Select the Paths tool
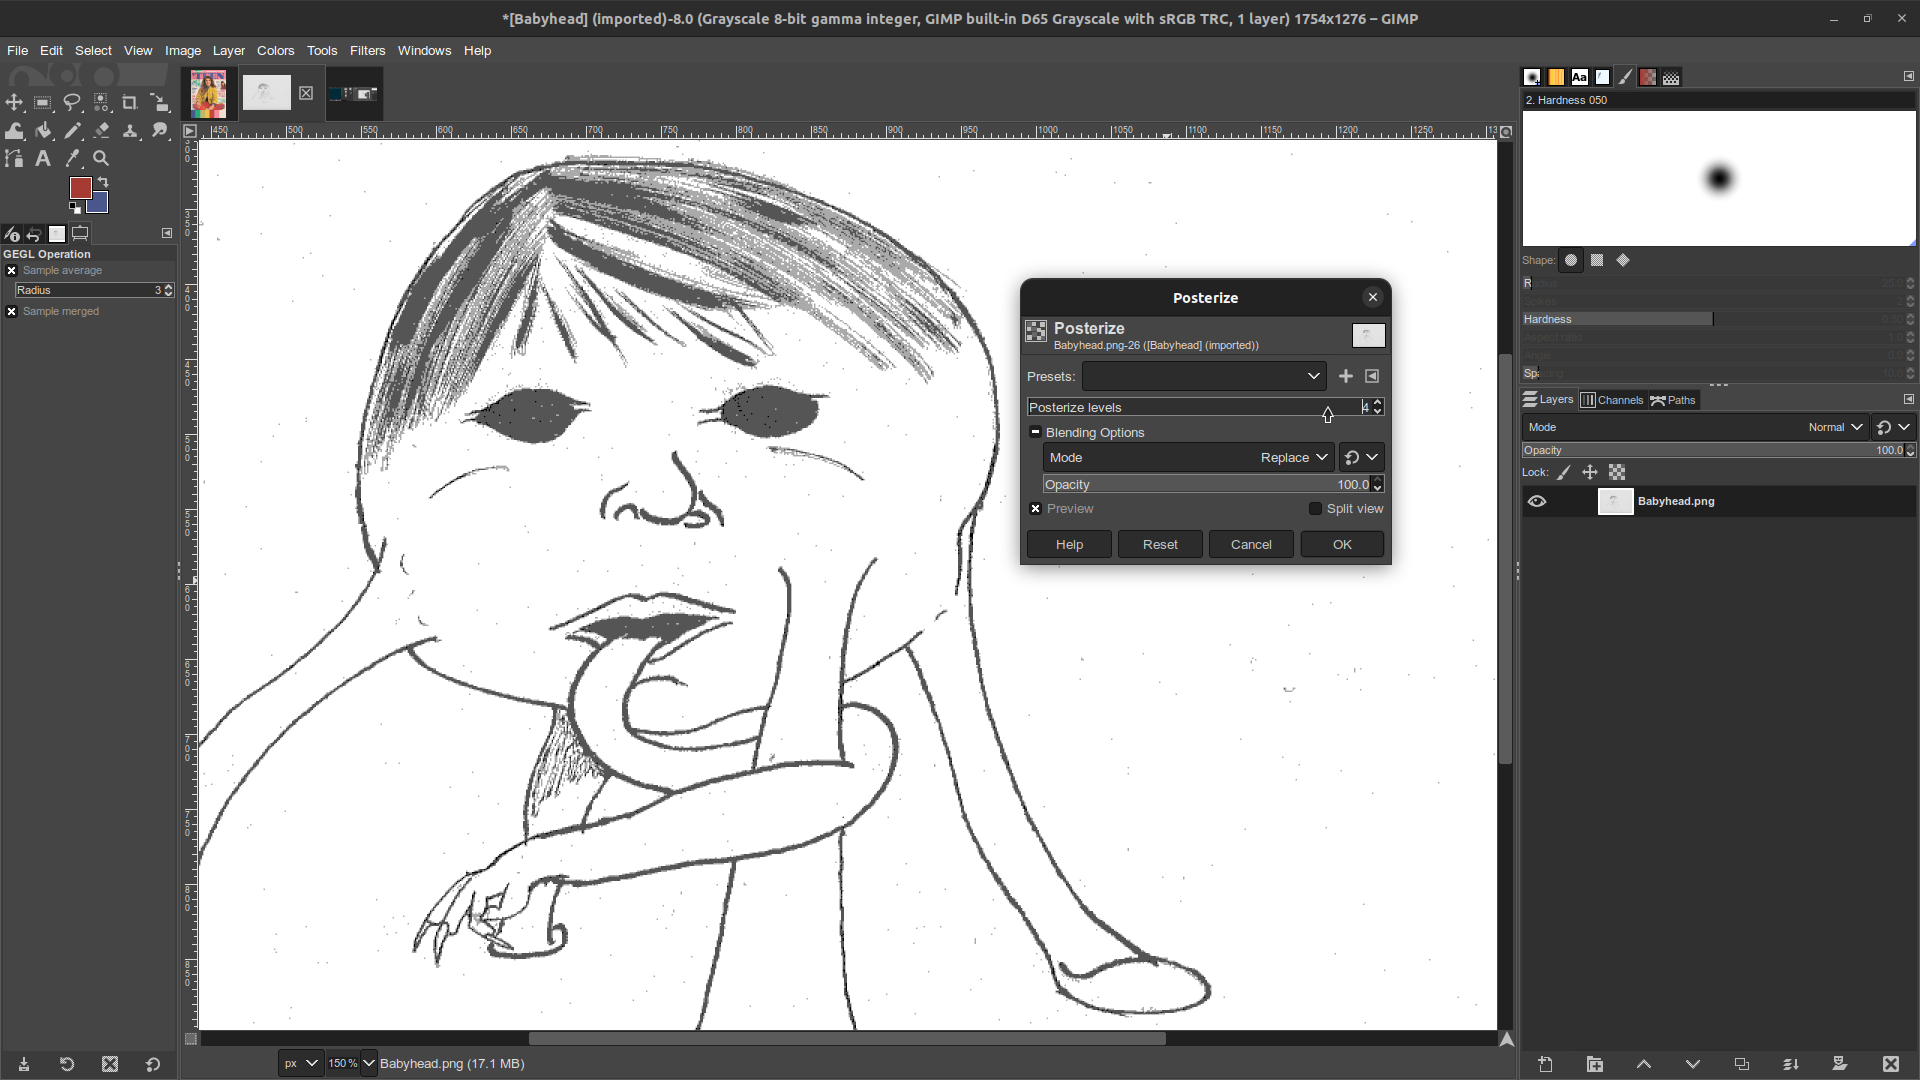Viewport: 1920px width, 1080px height. pyautogui.click(x=17, y=157)
